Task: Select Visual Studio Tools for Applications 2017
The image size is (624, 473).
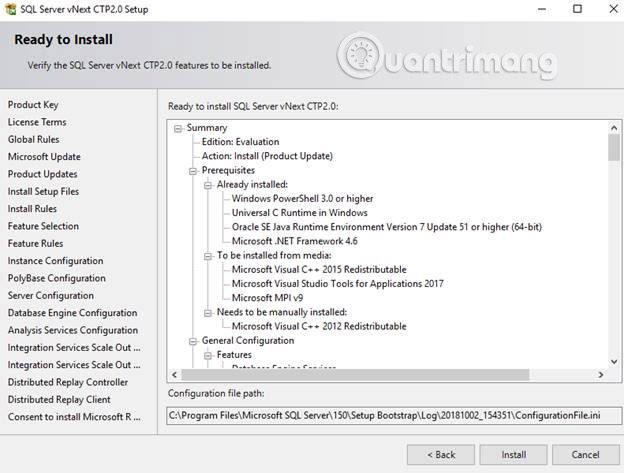Action: 337,284
